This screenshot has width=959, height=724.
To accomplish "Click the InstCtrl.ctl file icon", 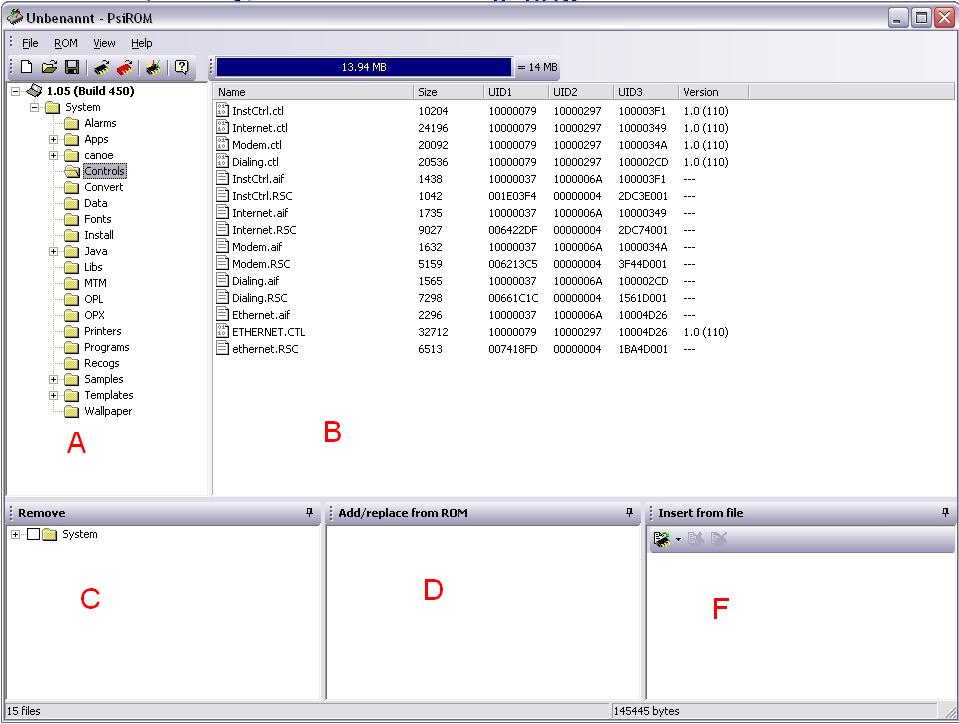I will [223, 110].
